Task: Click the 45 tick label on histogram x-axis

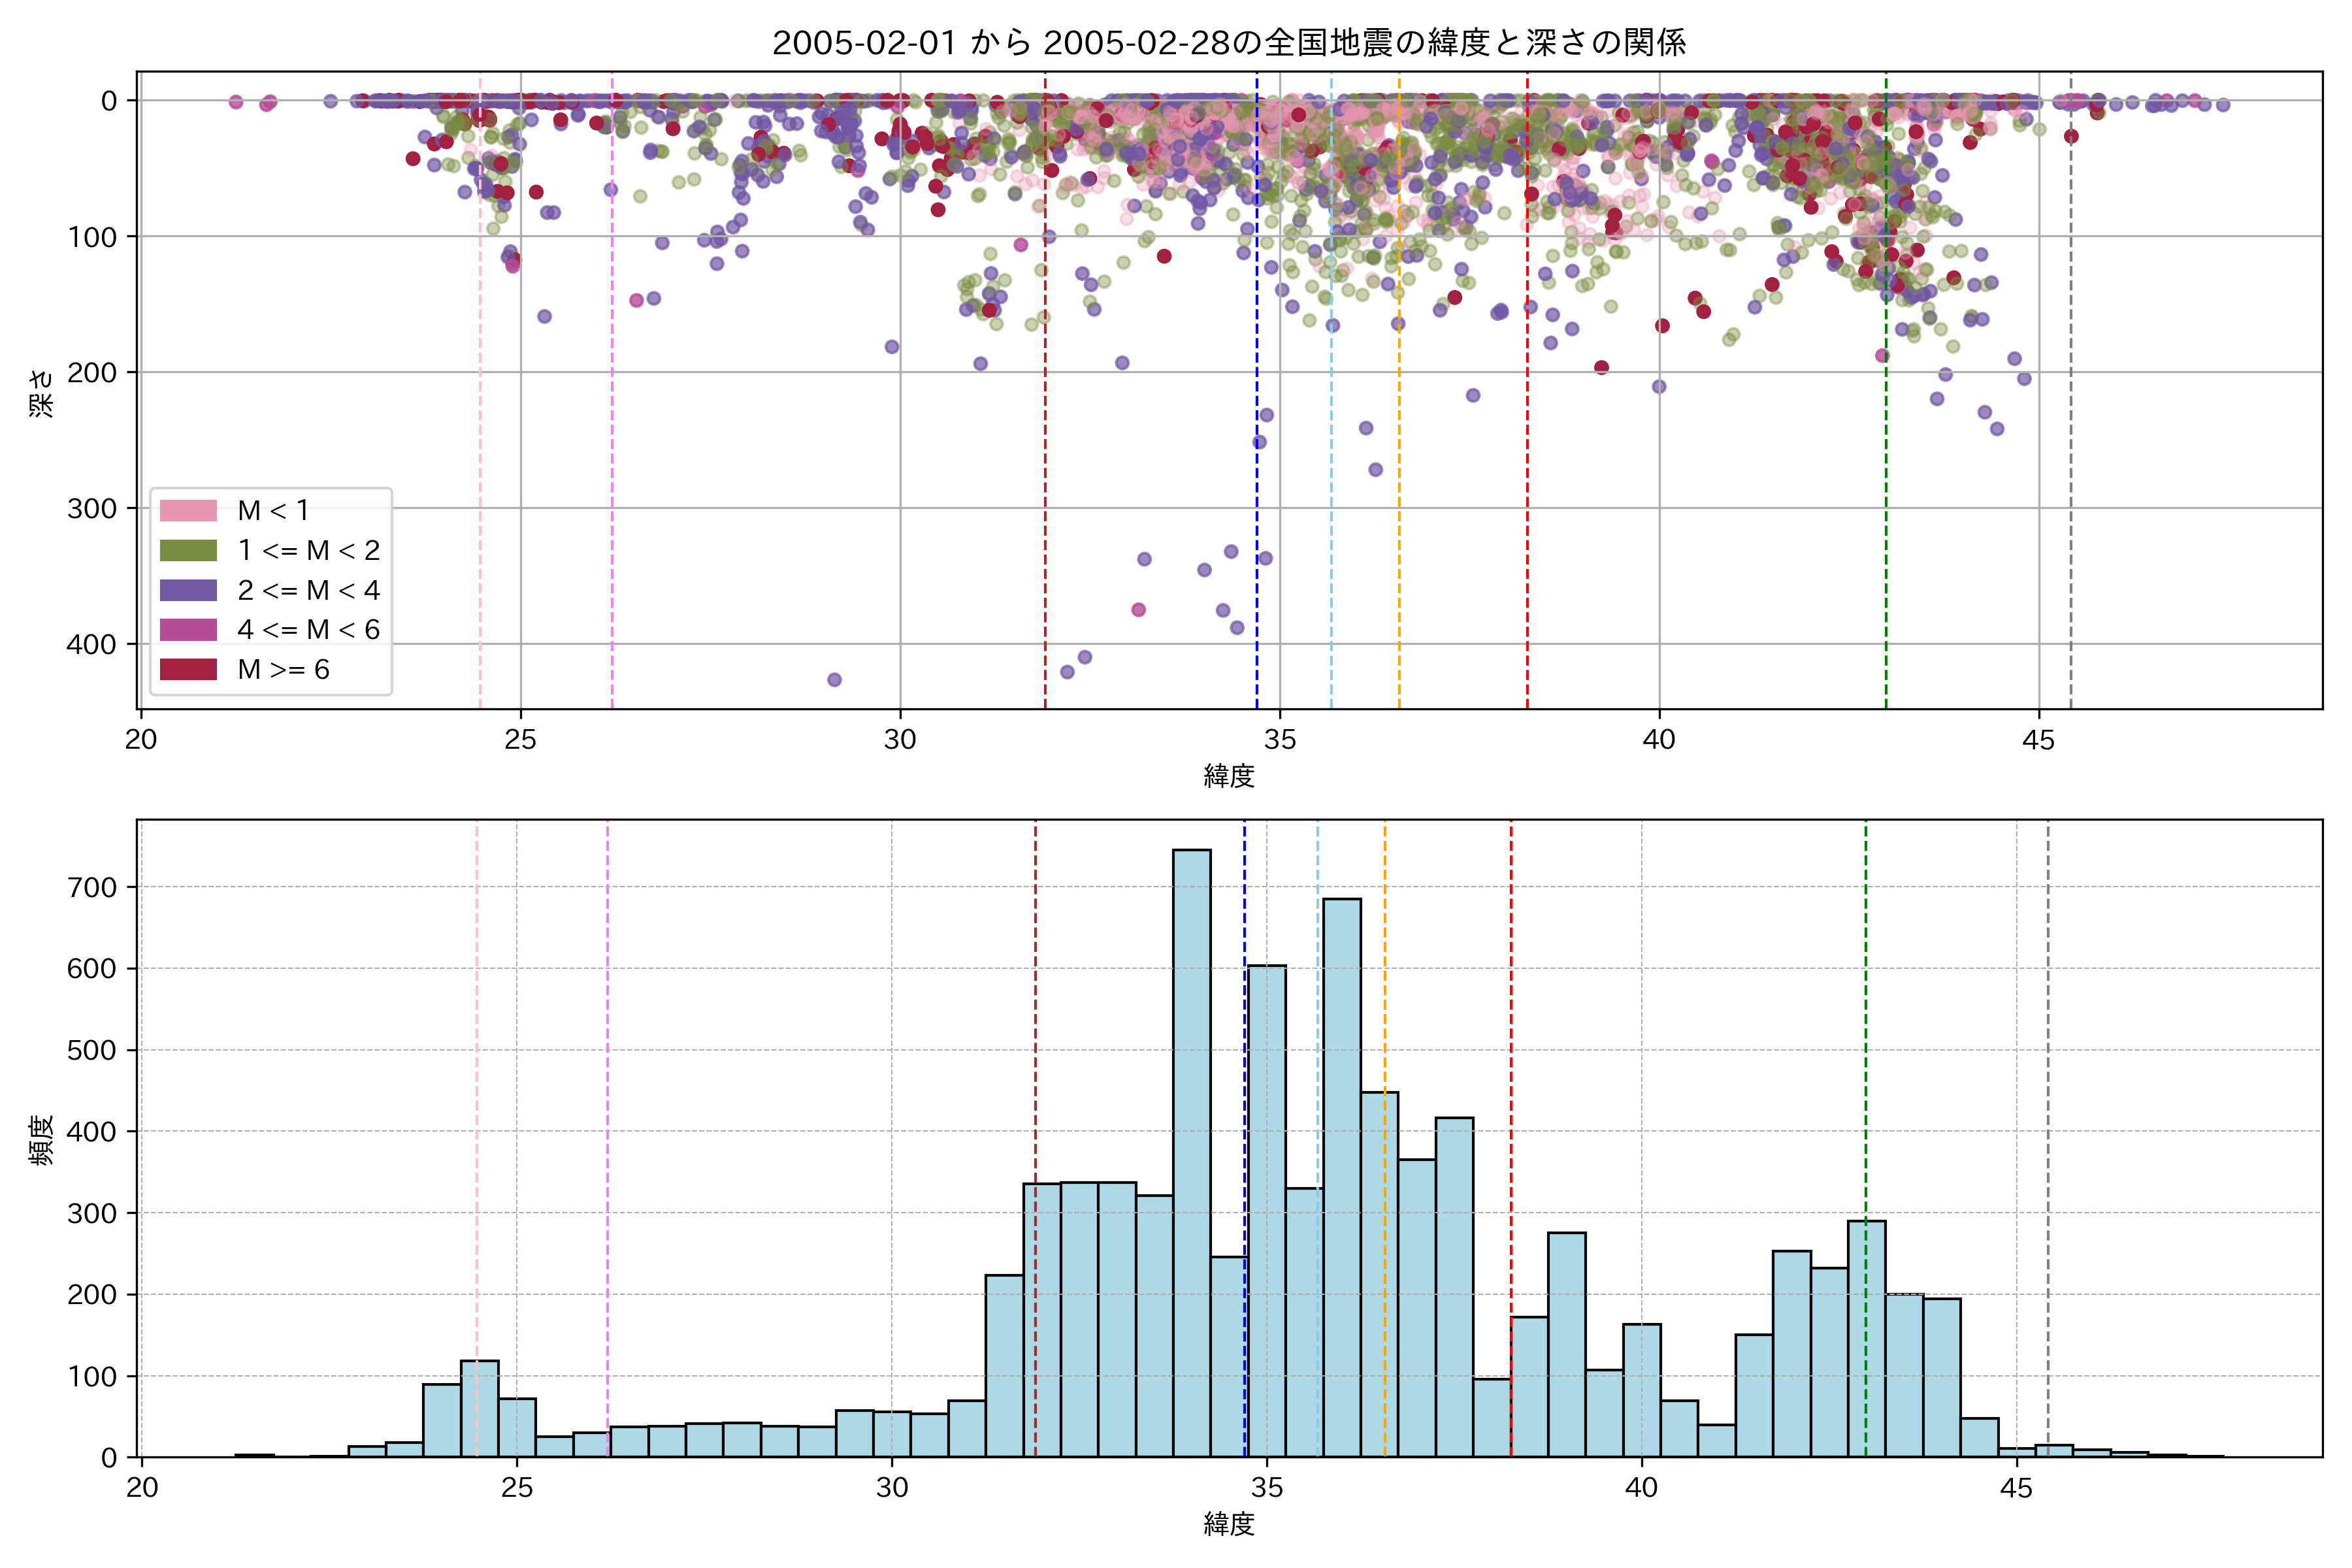Action: 2016,1488
